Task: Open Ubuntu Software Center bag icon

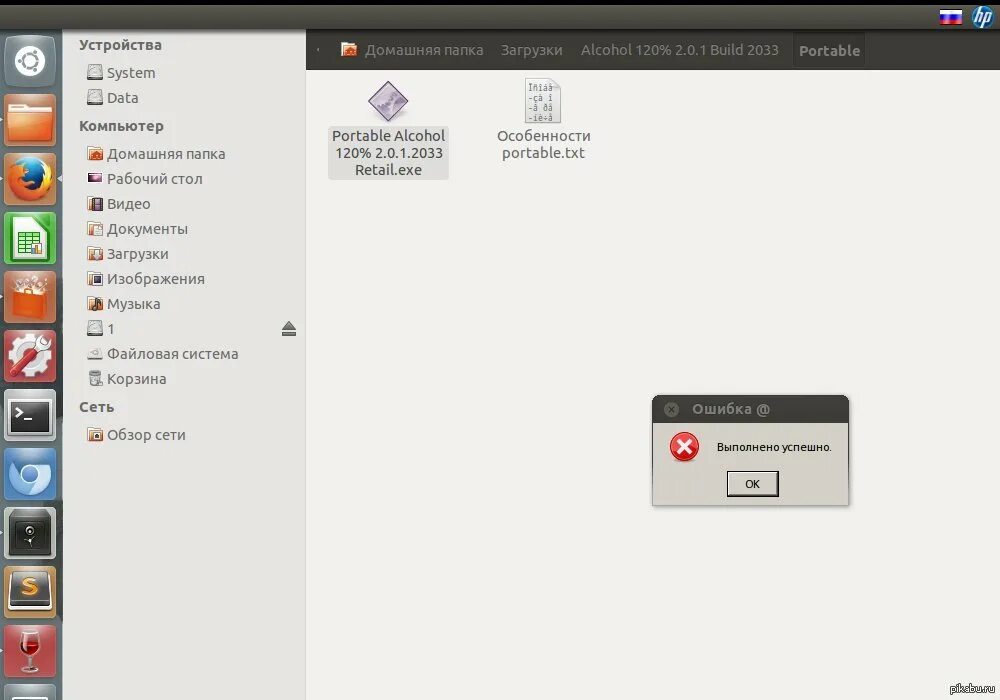Action: coord(30,297)
